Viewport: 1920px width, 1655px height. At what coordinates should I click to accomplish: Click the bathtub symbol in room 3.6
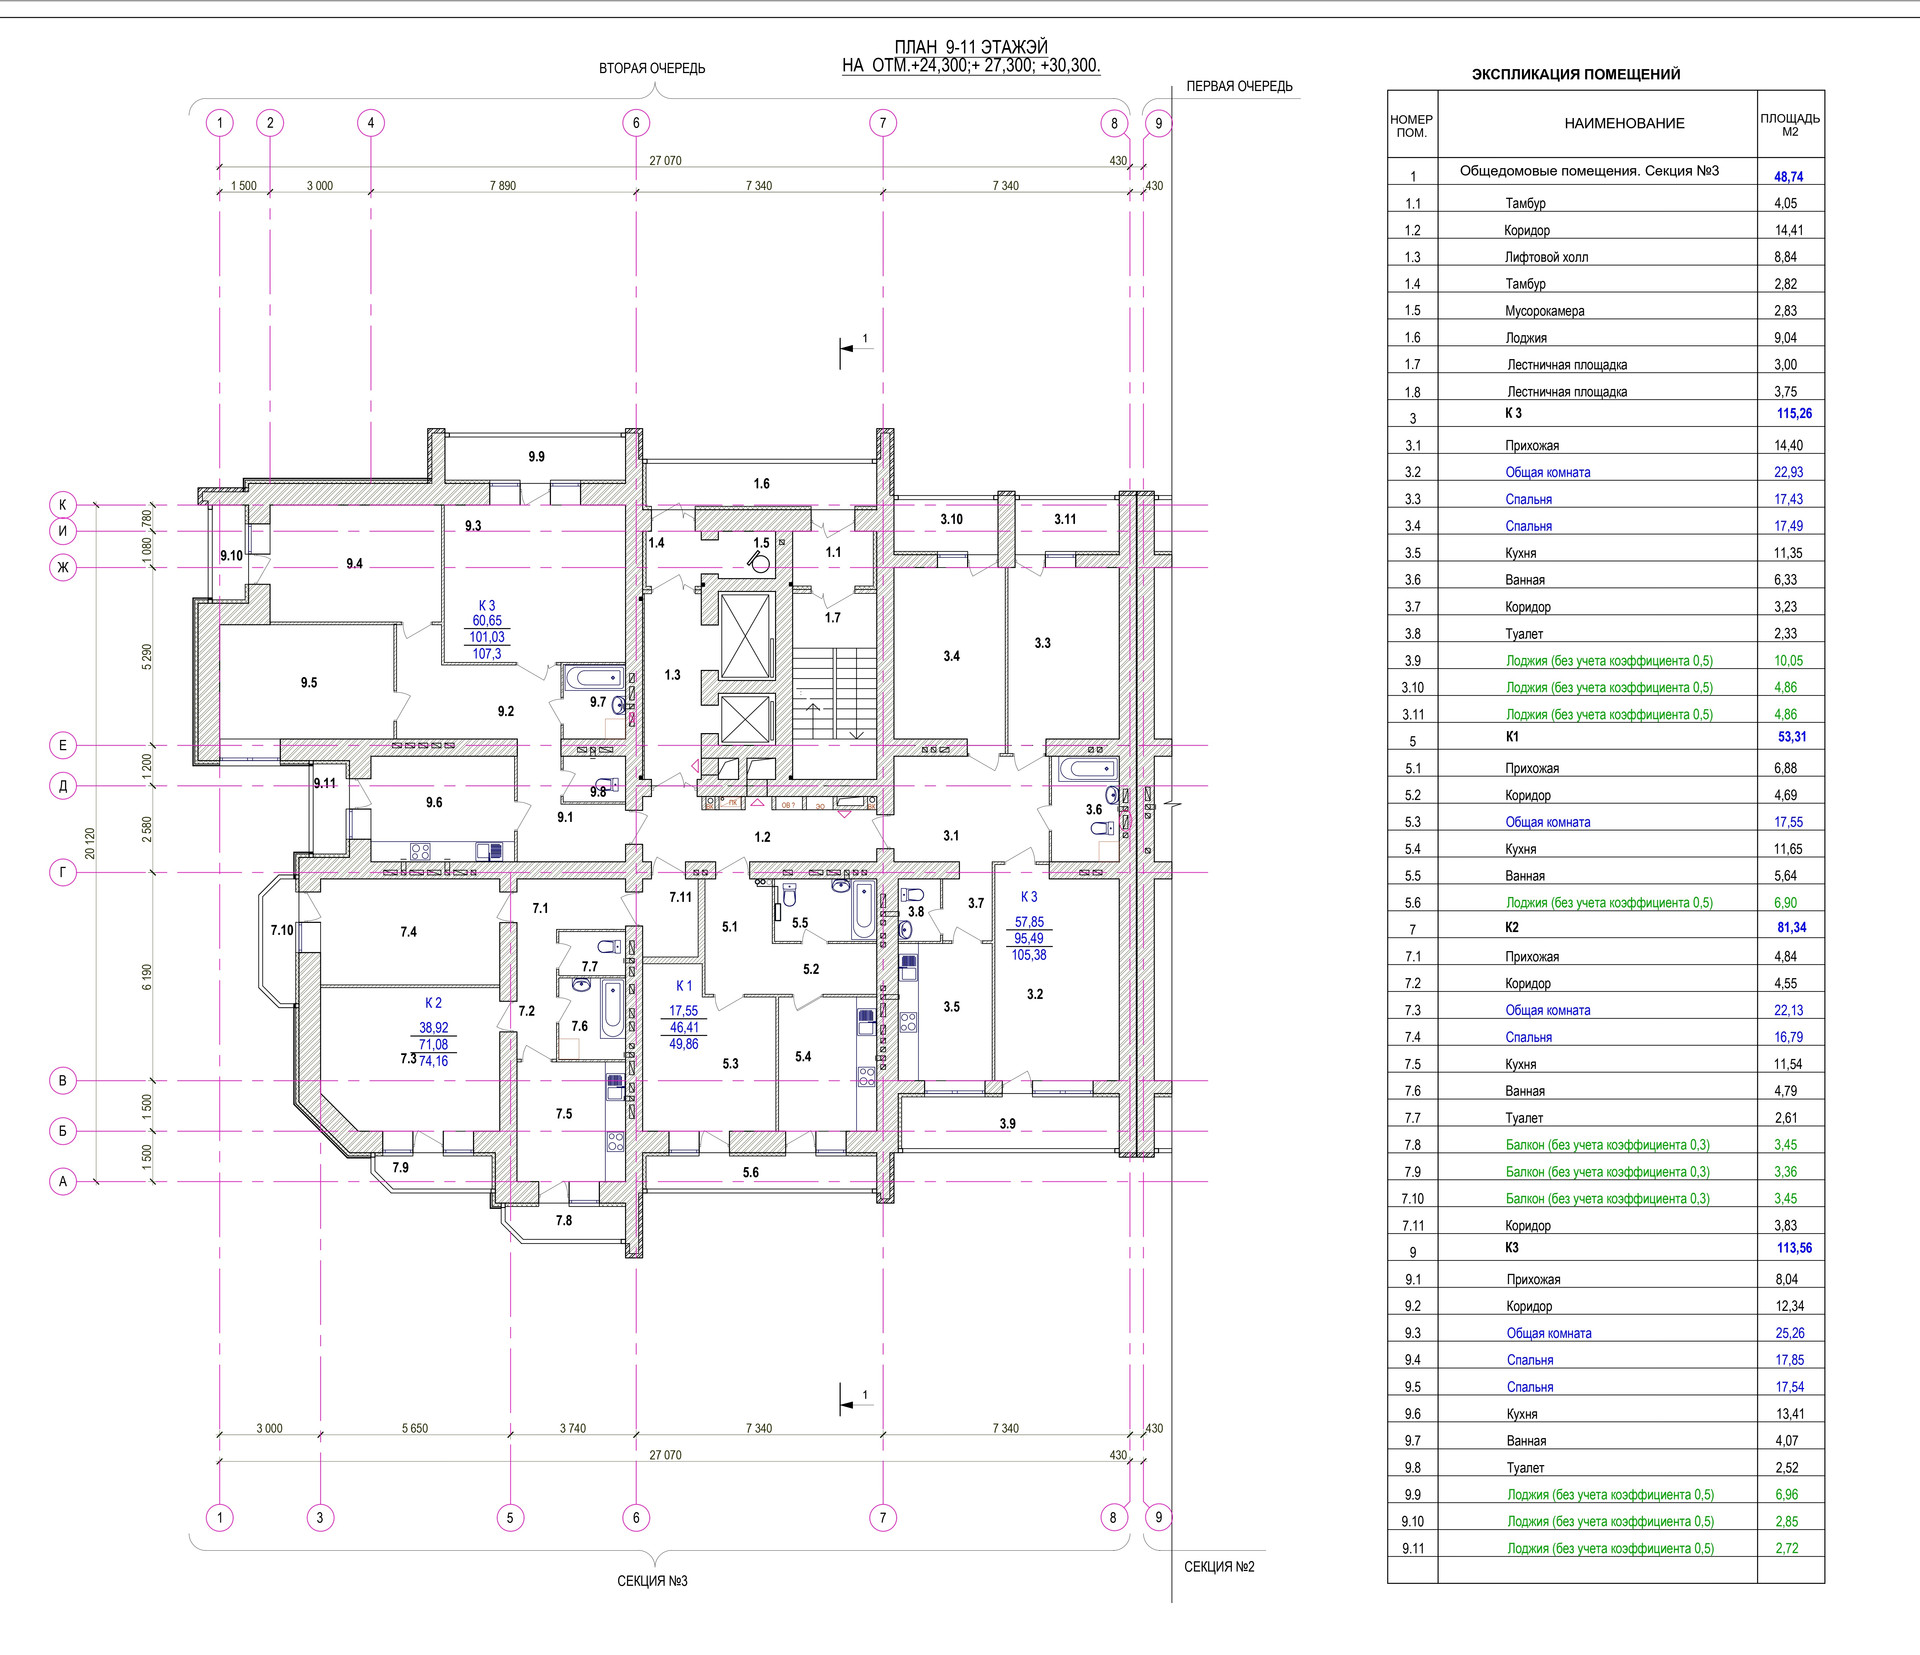pyautogui.click(x=1087, y=769)
